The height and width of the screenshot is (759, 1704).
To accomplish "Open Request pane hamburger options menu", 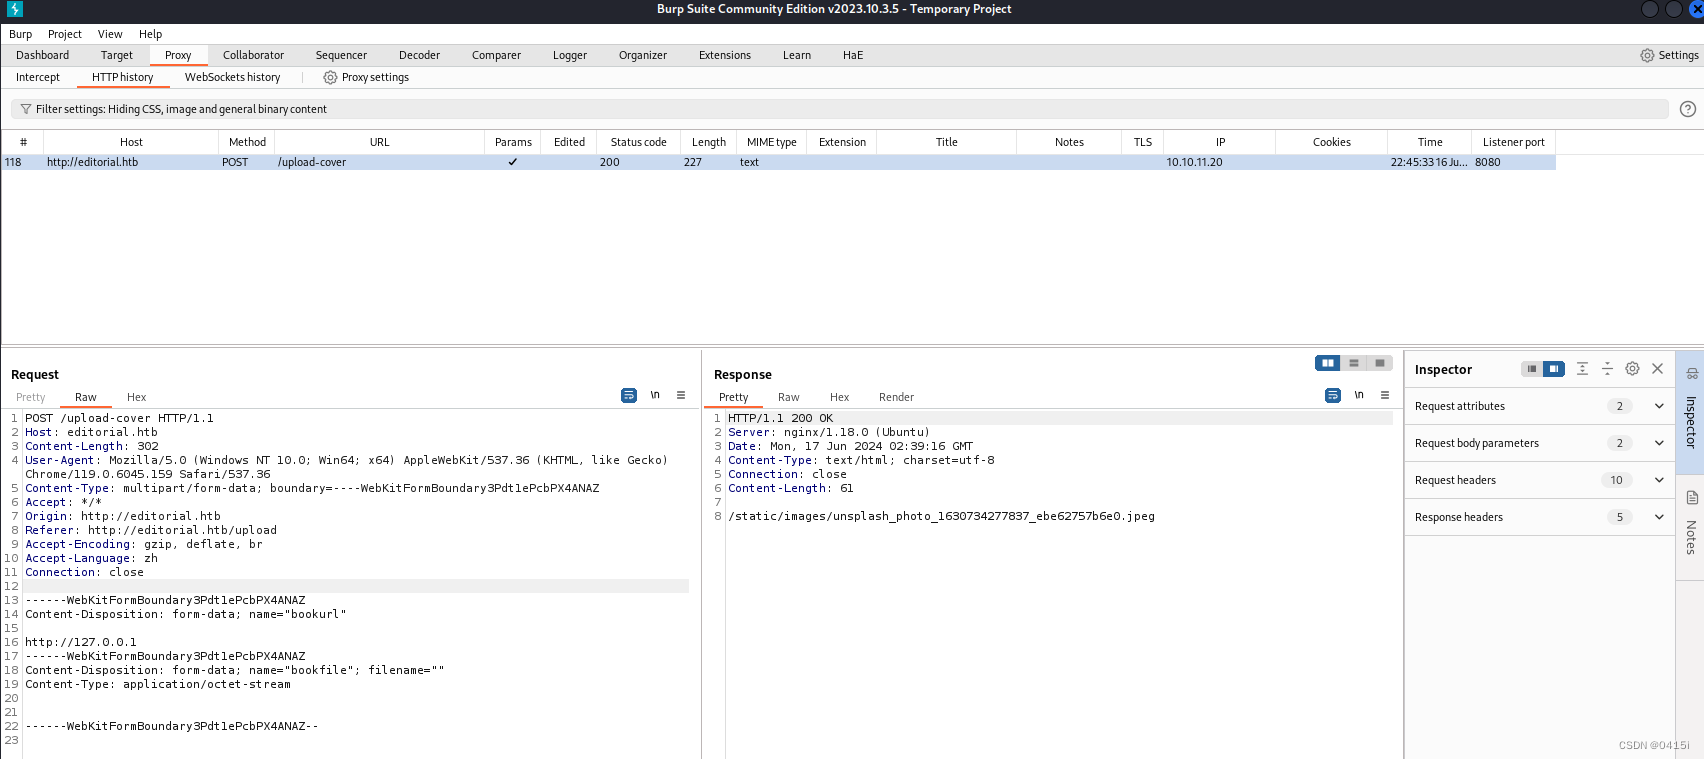I will coord(681,396).
